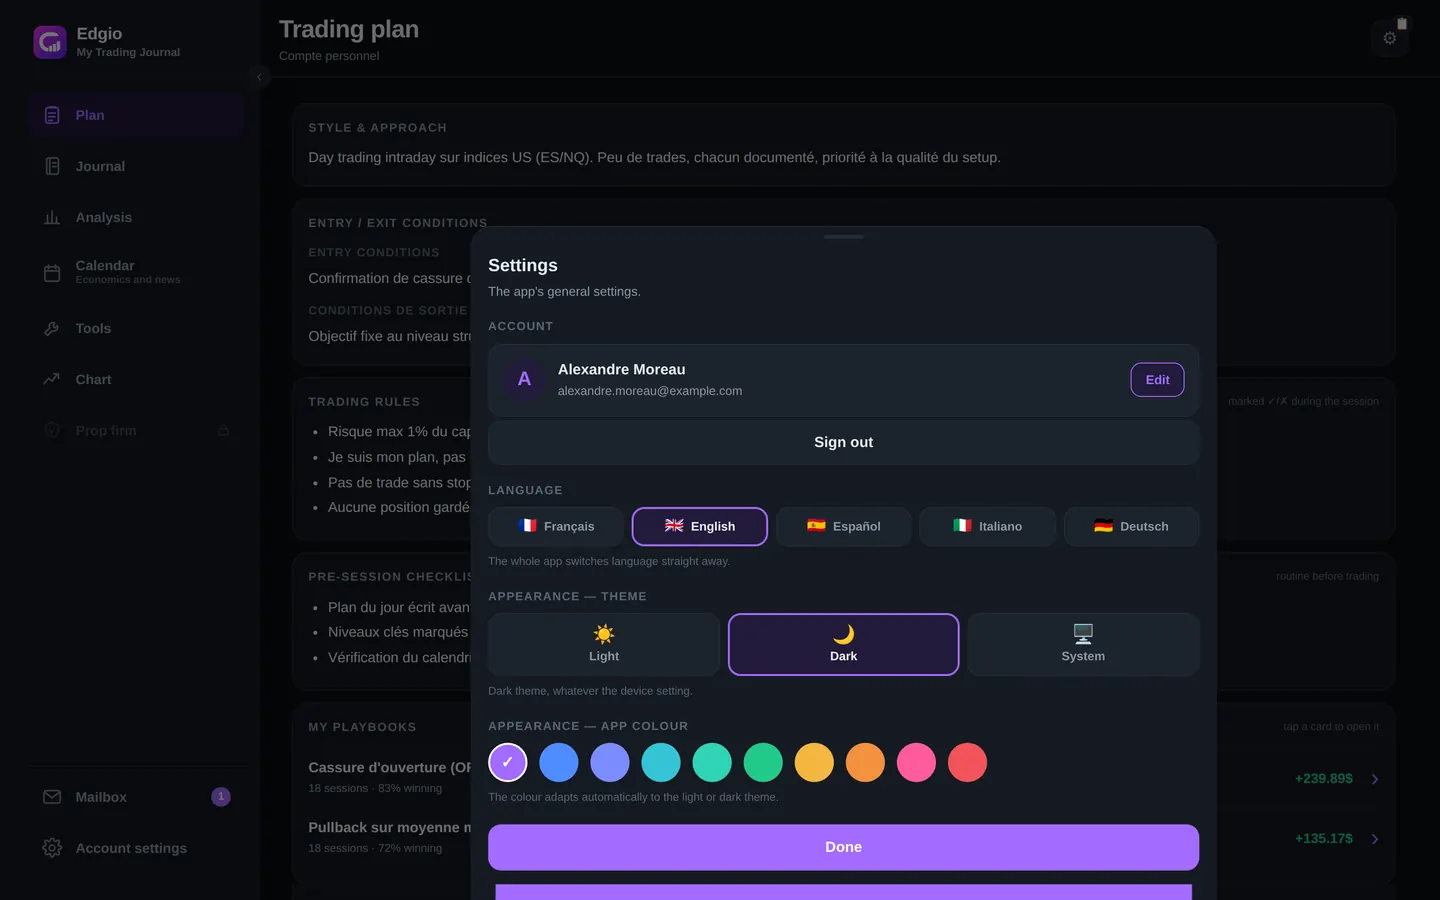1440x900 pixels.
Task: Select the Light theme
Action: [604, 644]
